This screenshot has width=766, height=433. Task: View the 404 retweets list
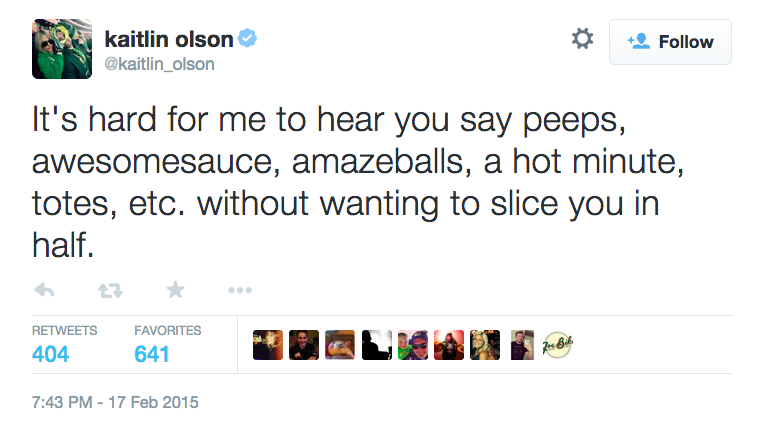point(50,353)
